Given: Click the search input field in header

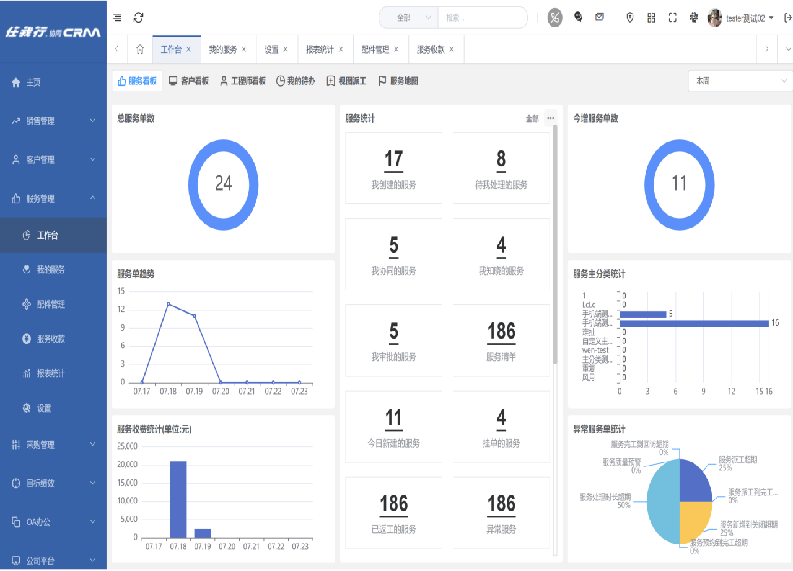Looking at the screenshot, I should pos(482,17).
